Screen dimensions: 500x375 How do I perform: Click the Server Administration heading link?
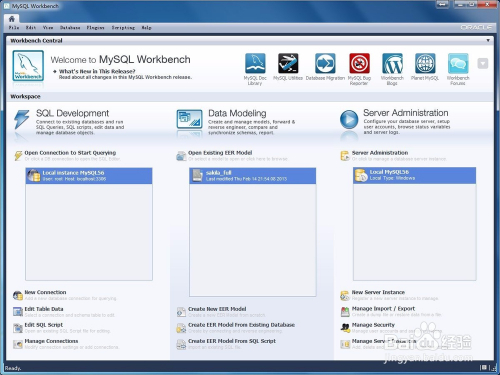(380, 153)
